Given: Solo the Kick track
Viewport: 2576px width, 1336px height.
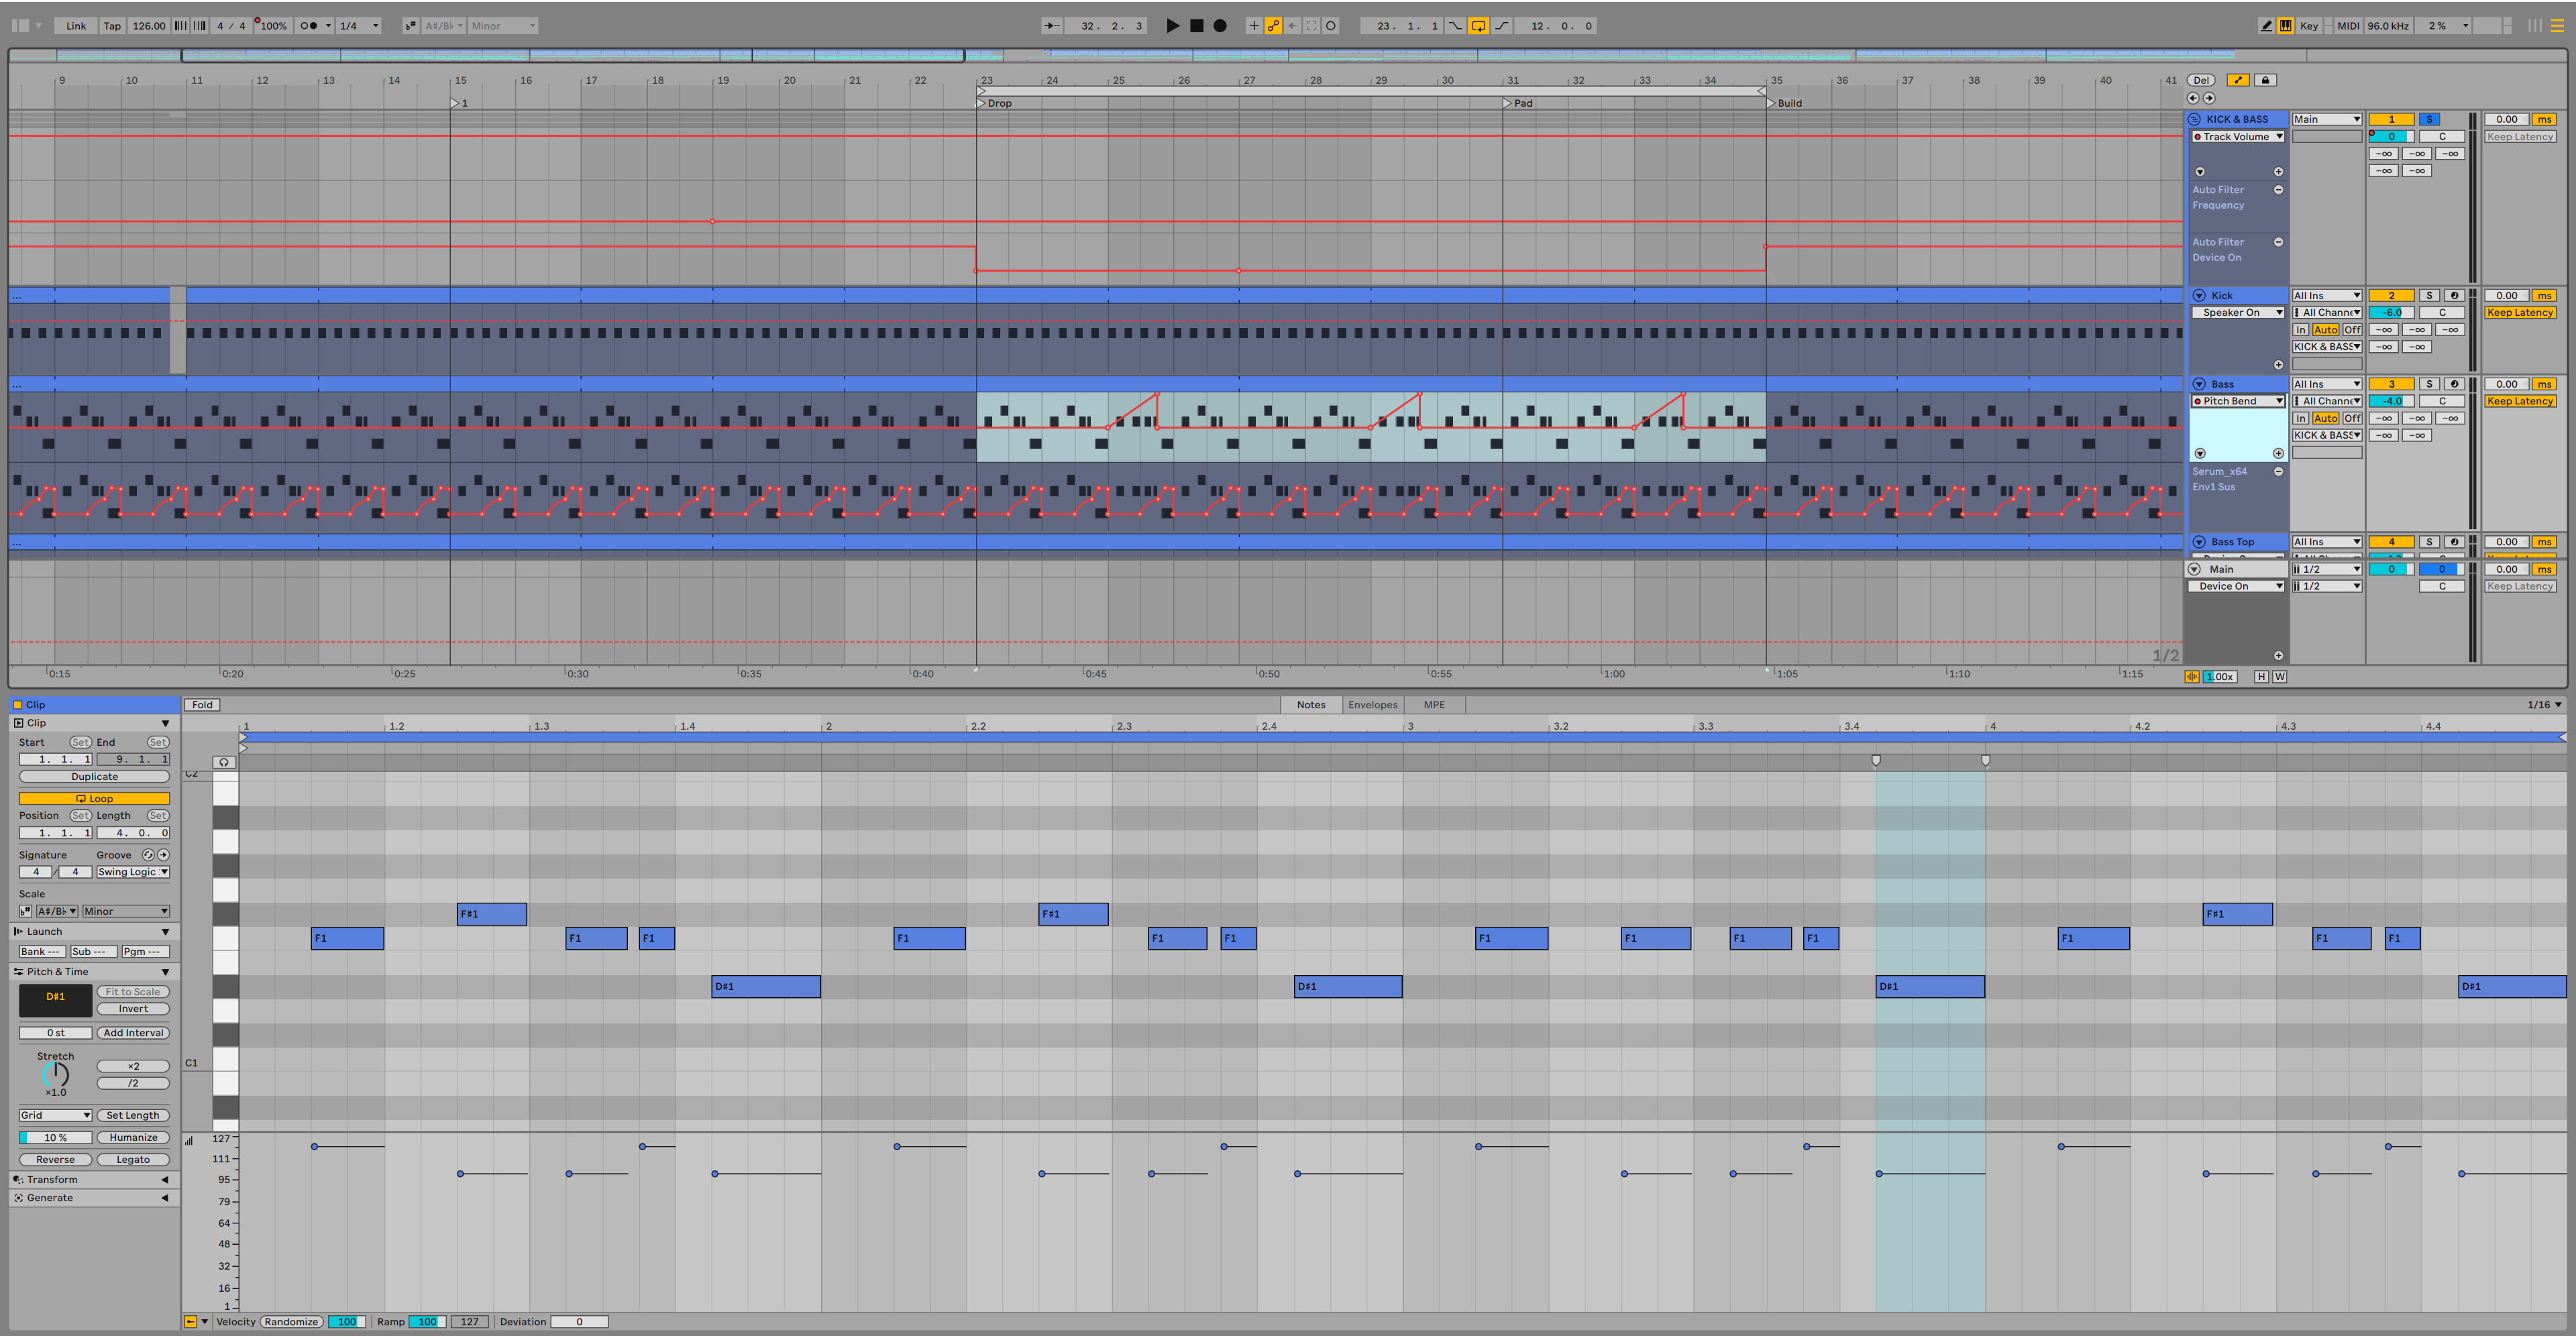Looking at the screenshot, I should [x=2429, y=296].
